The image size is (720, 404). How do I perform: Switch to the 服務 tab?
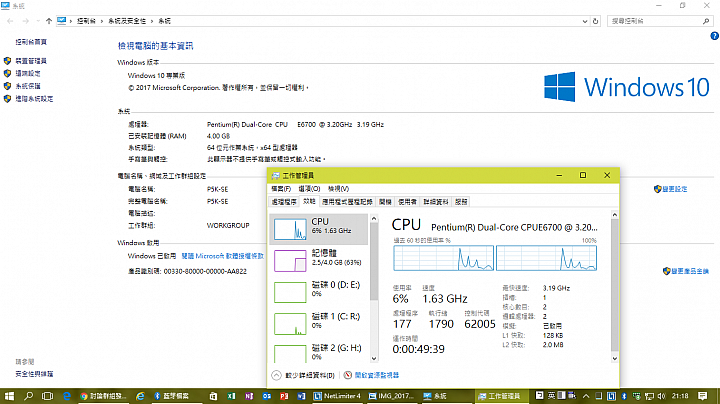pyautogui.click(x=461, y=202)
